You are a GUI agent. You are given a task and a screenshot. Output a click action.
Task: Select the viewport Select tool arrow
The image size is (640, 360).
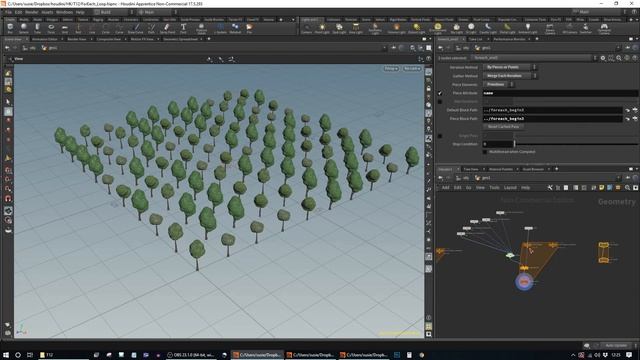point(8,102)
